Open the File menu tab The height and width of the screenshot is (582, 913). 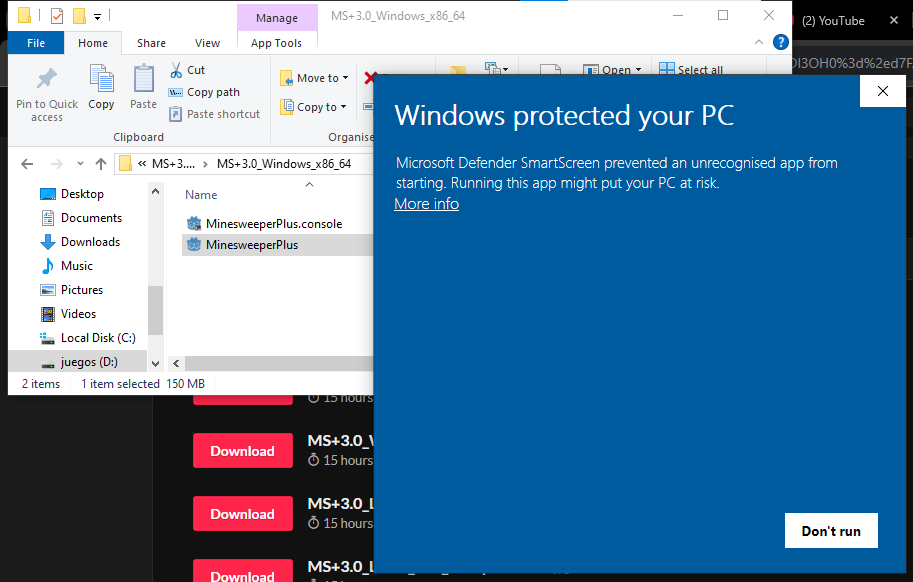click(x=36, y=43)
